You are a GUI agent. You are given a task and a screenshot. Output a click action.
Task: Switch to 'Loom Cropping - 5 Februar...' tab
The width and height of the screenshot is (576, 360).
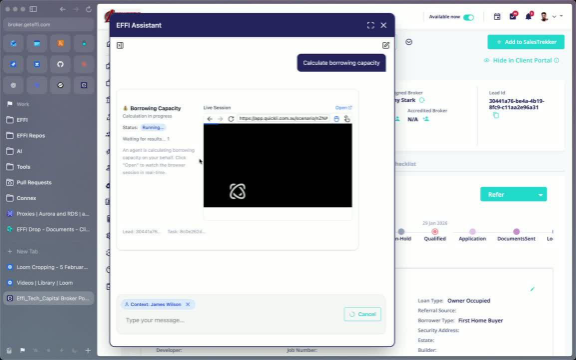pyautogui.click(x=48, y=267)
